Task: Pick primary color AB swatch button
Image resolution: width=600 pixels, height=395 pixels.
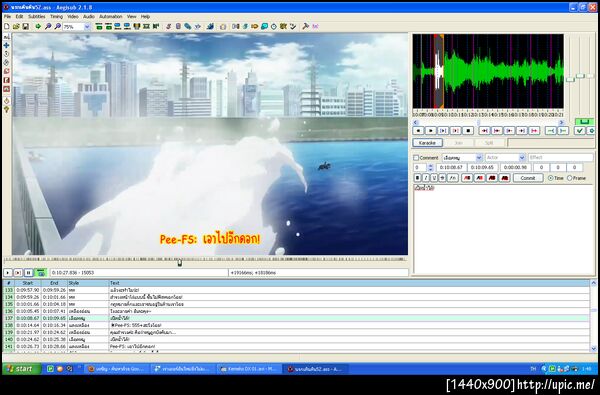Action: (467, 178)
